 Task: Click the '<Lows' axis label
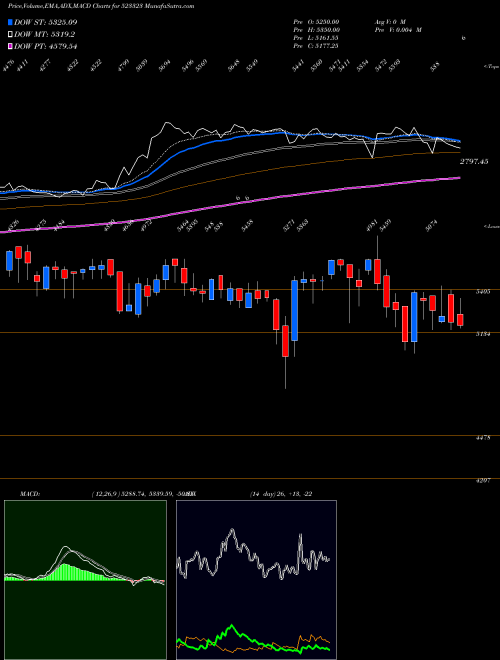tap(491, 226)
